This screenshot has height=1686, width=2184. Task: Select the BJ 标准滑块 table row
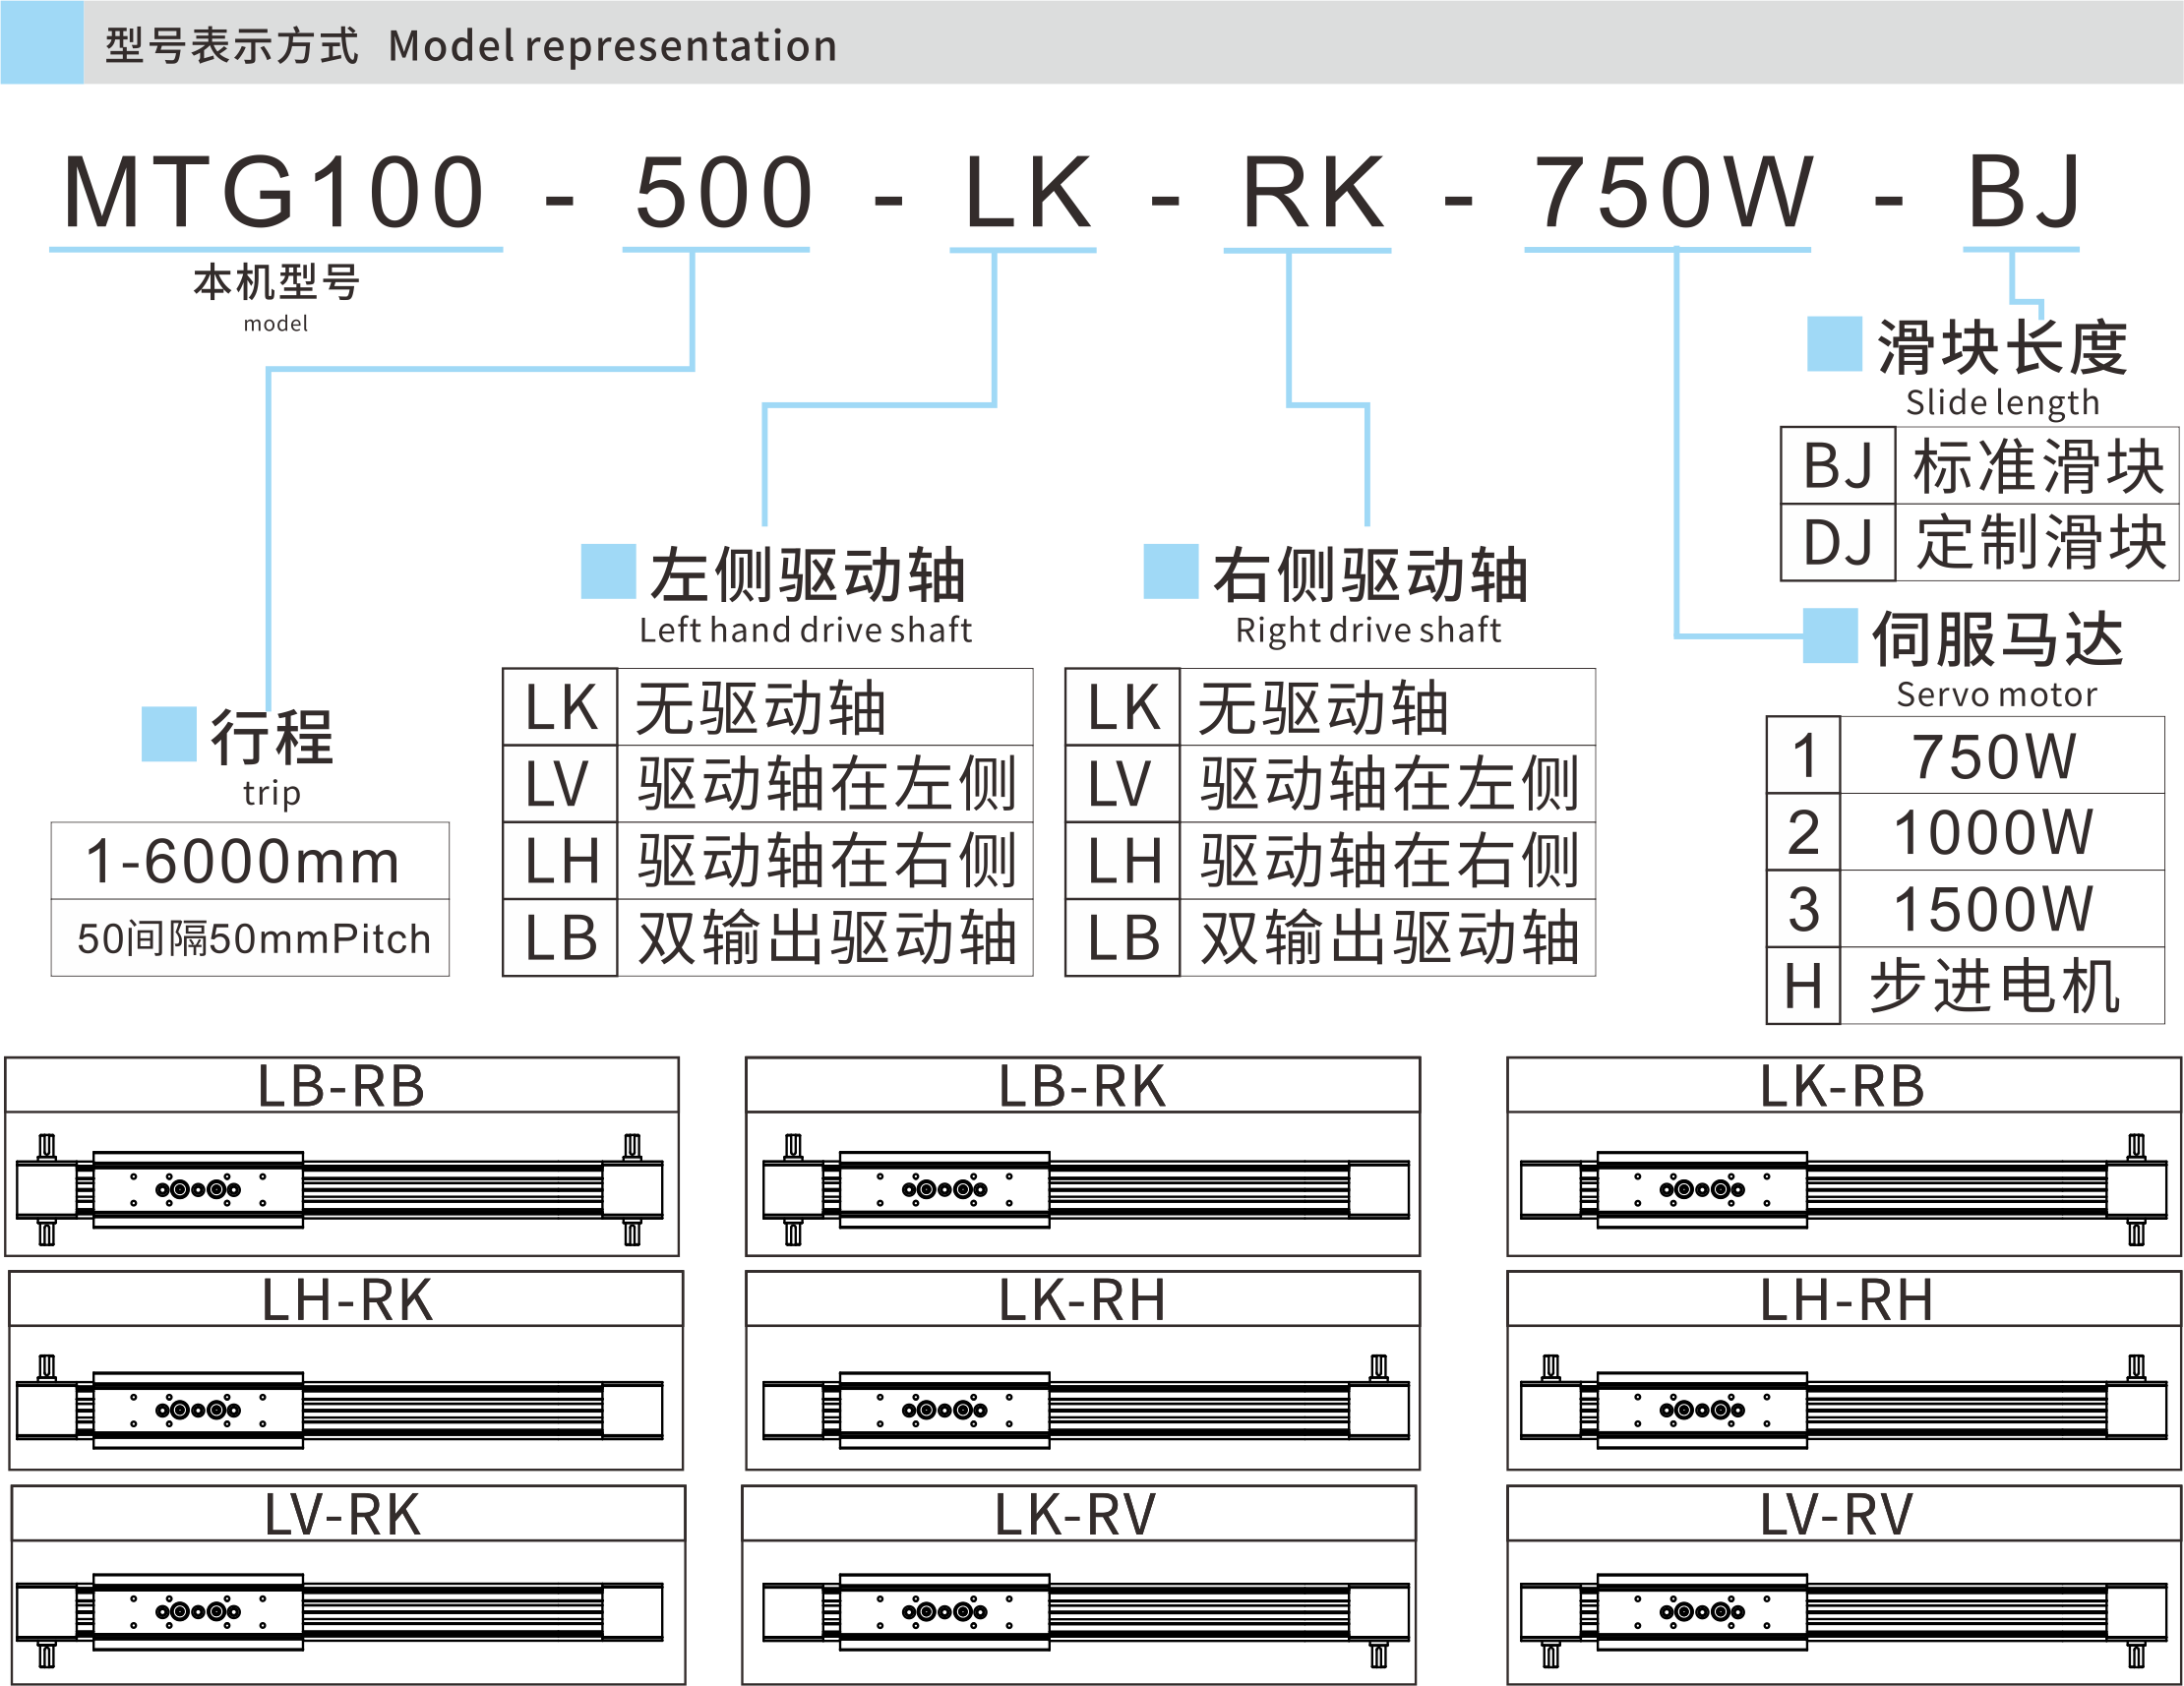pyautogui.click(x=1979, y=467)
